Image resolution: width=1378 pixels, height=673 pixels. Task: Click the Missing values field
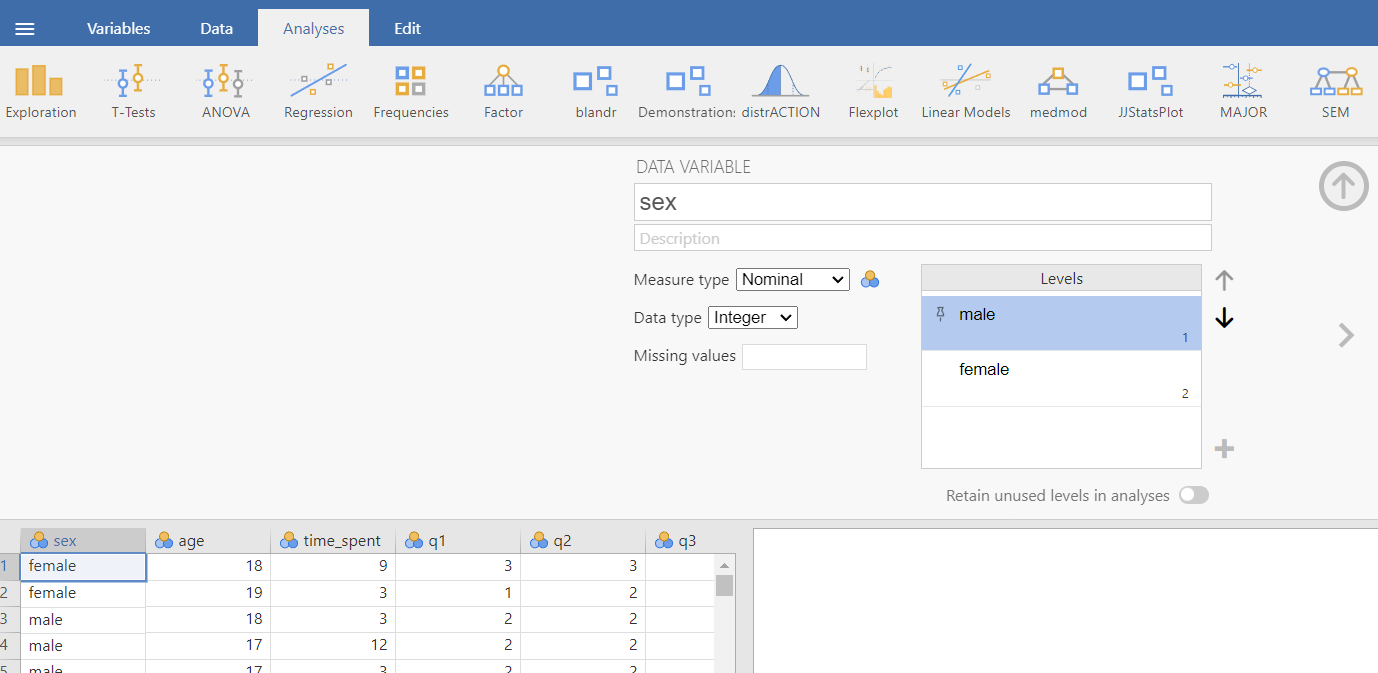click(804, 357)
